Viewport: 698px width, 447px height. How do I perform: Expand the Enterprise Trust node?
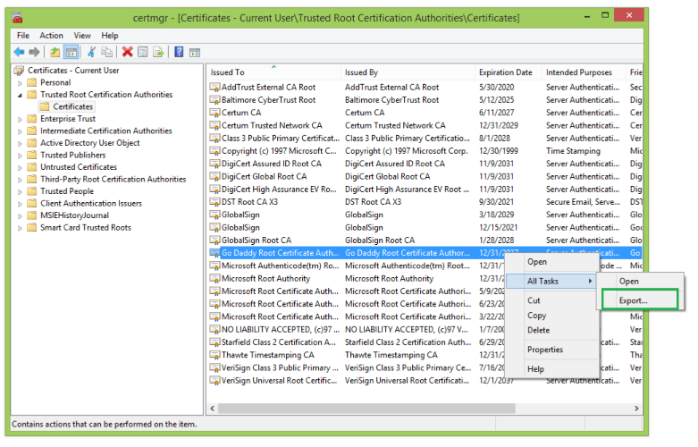[x=20, y=119]
